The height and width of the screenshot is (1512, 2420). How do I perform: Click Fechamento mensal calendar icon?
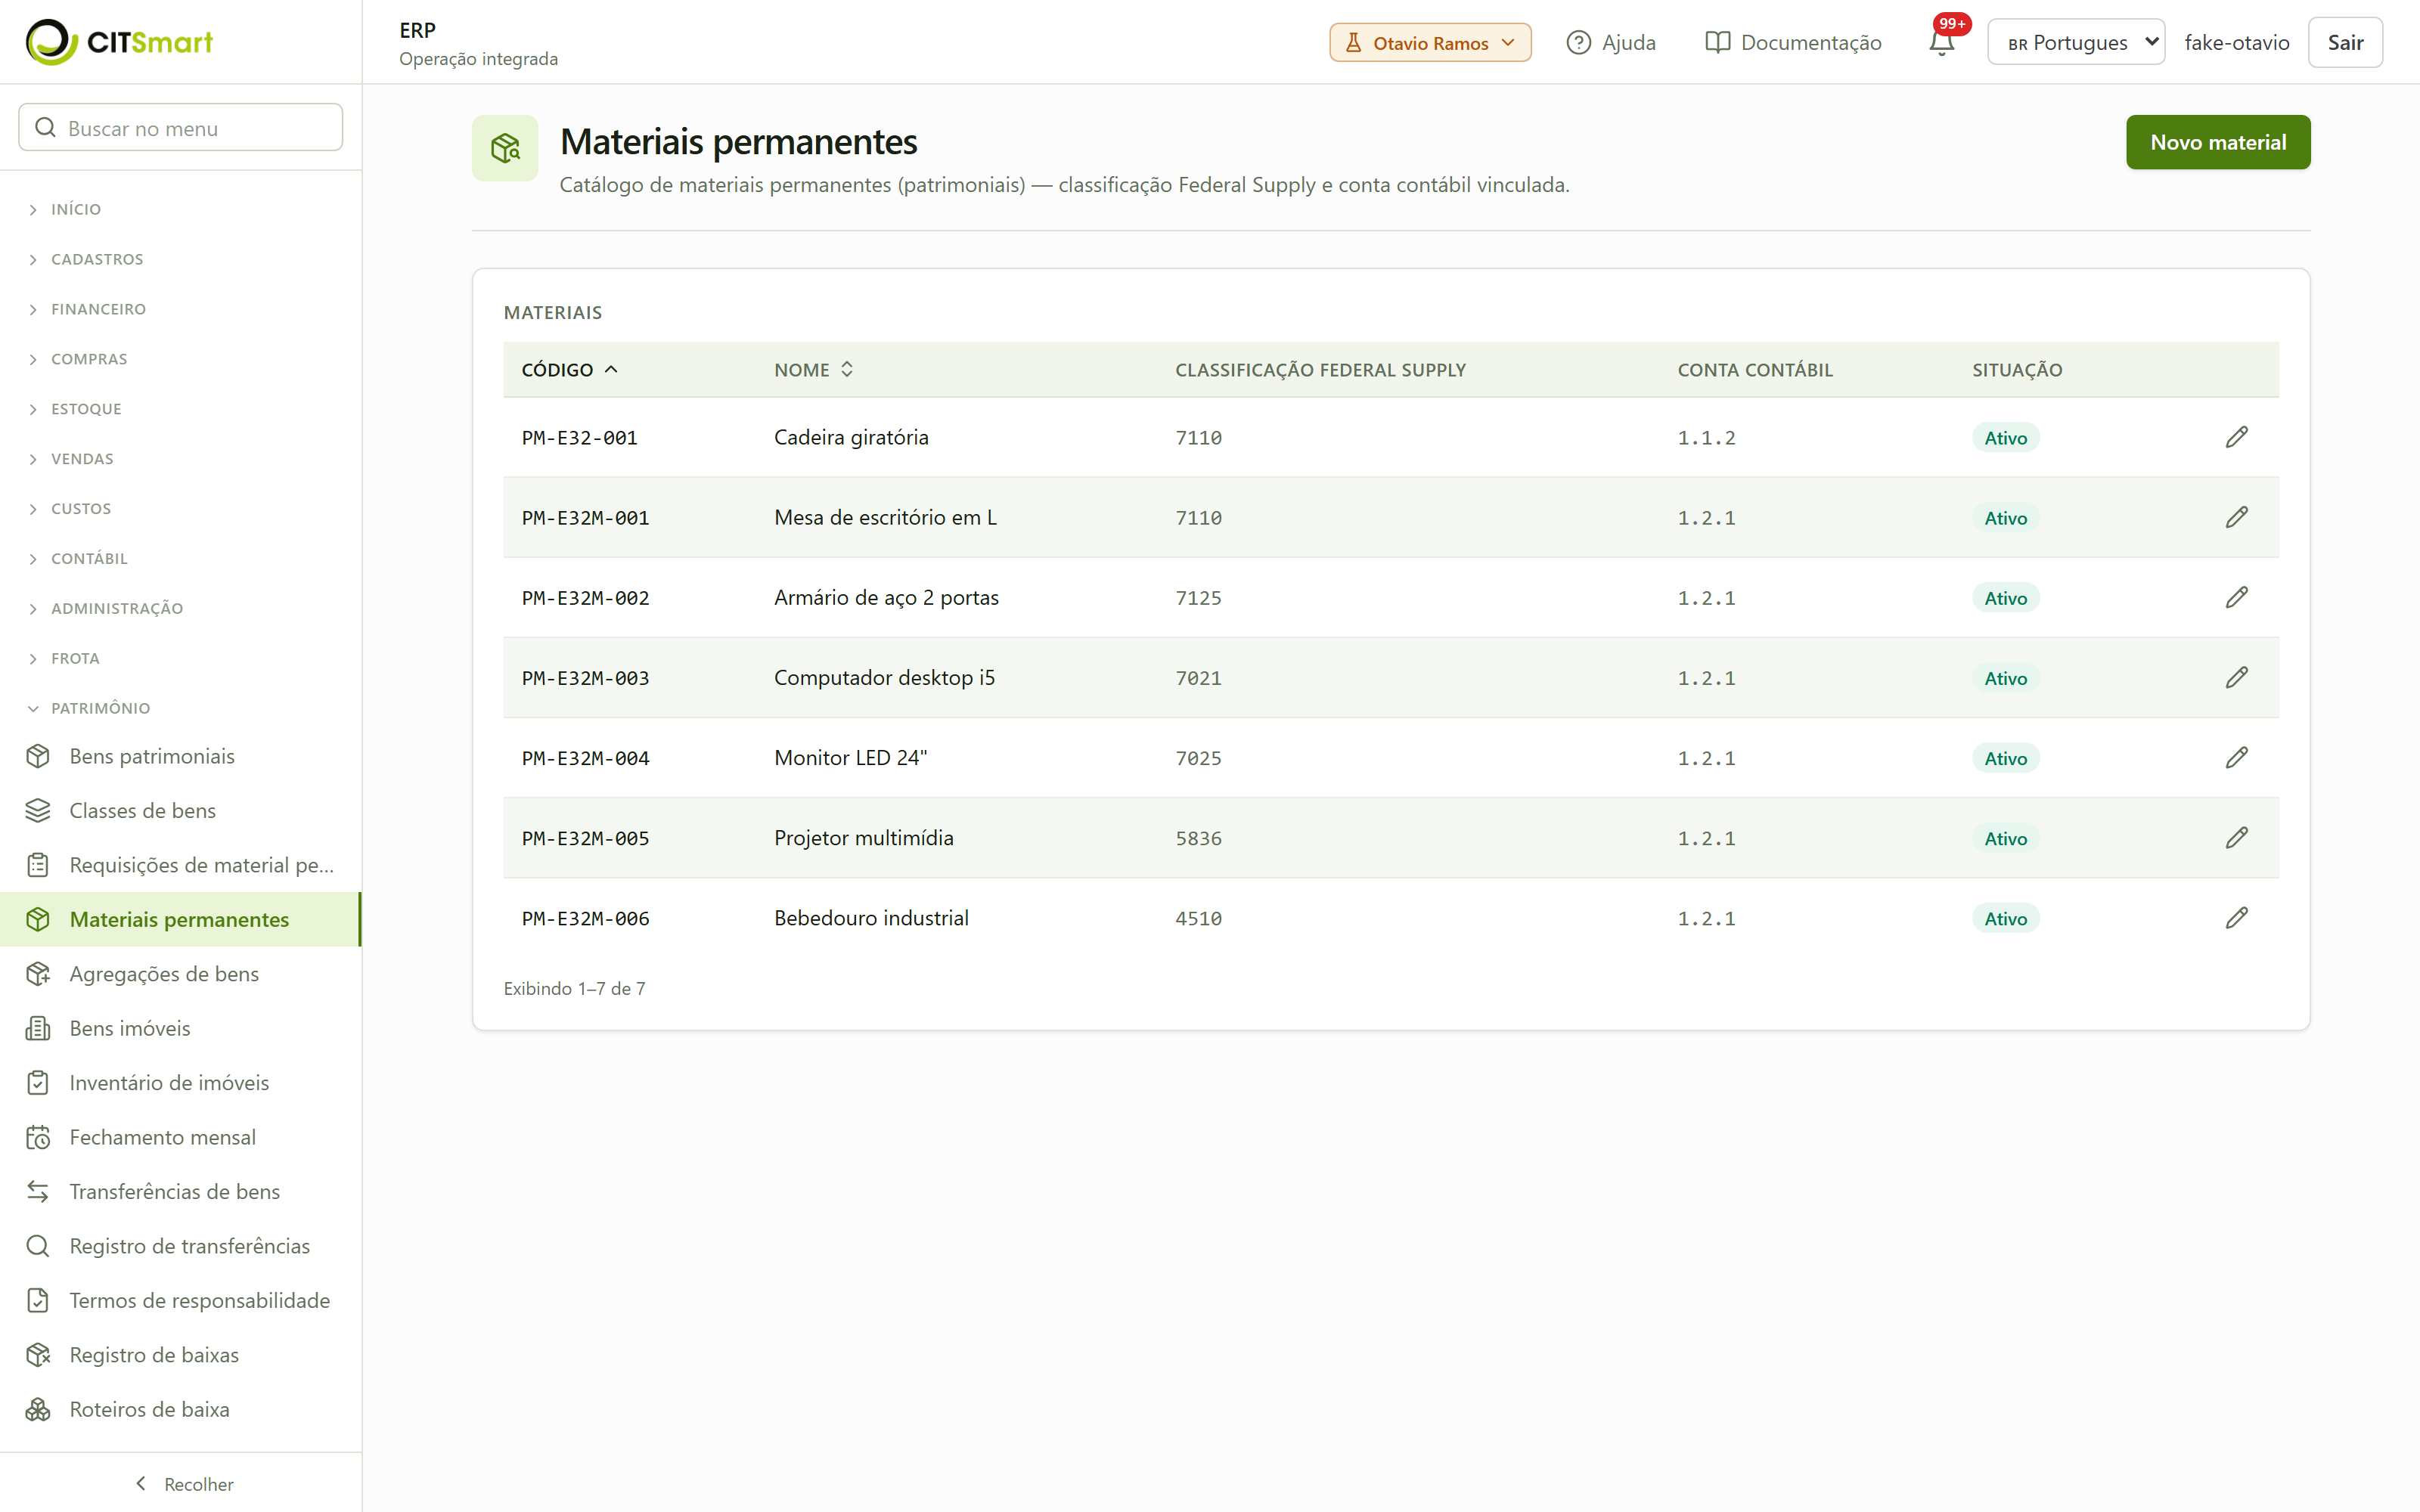click(38, 1137)
